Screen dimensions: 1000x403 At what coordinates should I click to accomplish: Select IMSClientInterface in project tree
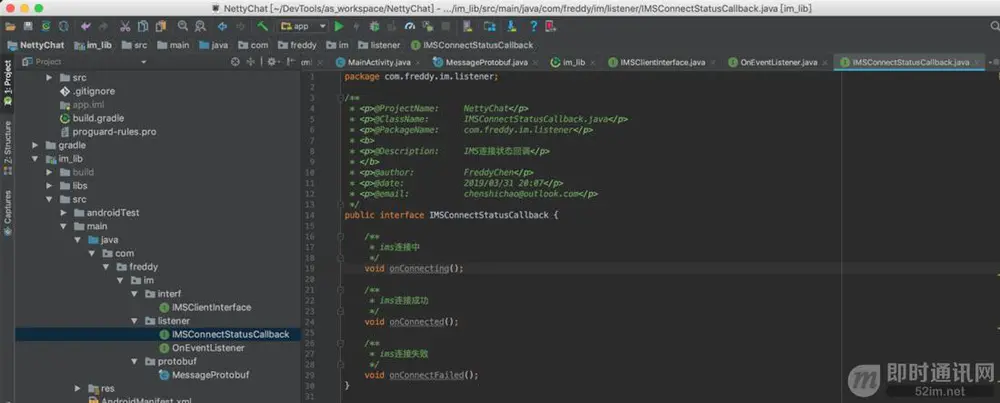pyautogui.click(x=205, y=307)
